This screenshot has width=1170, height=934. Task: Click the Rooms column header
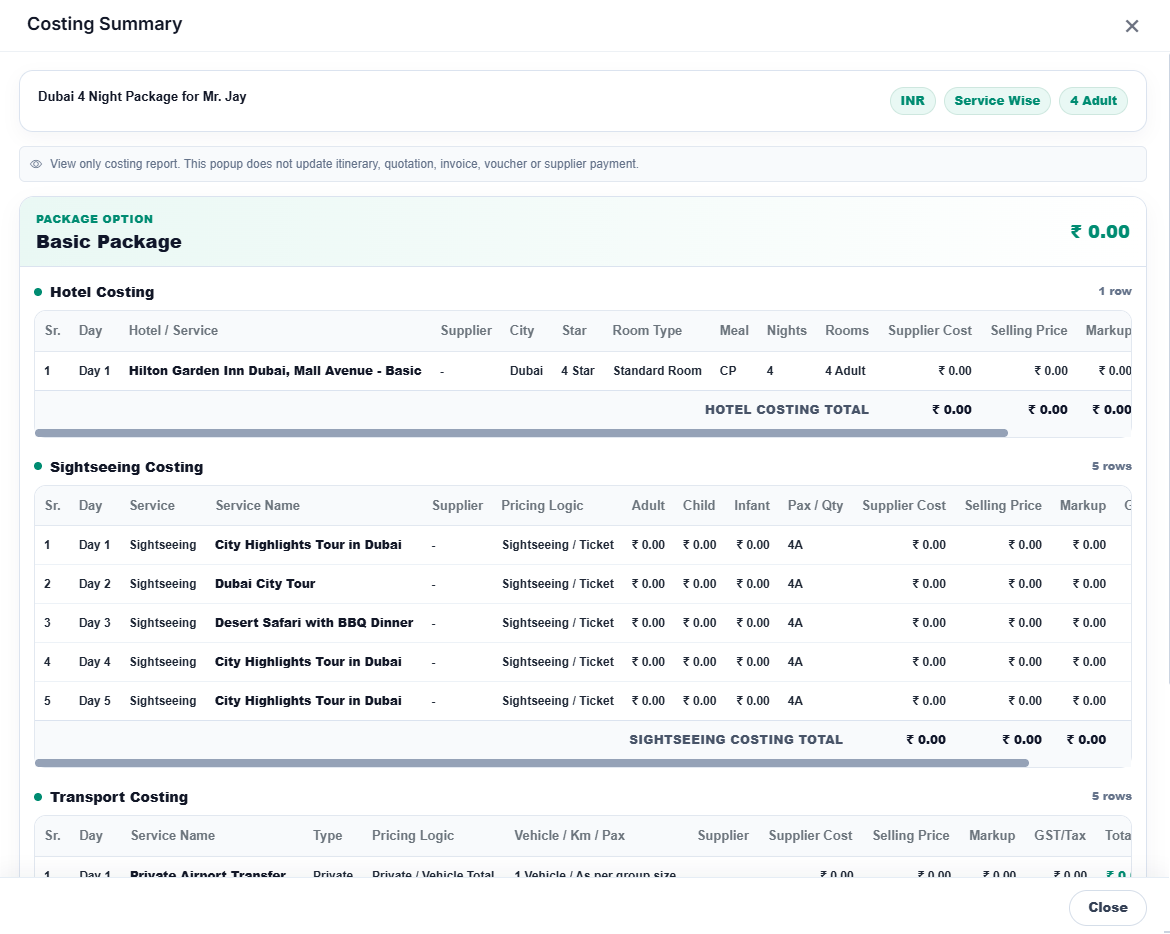coord(846,330)
